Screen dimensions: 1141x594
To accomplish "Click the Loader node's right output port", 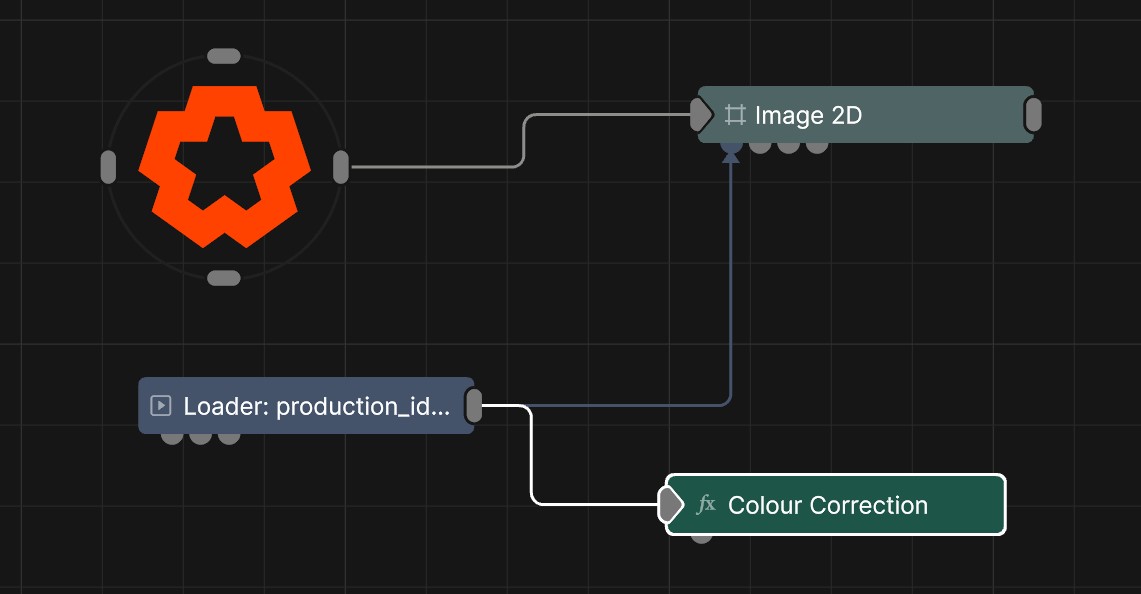I will [x=474, y=406].
